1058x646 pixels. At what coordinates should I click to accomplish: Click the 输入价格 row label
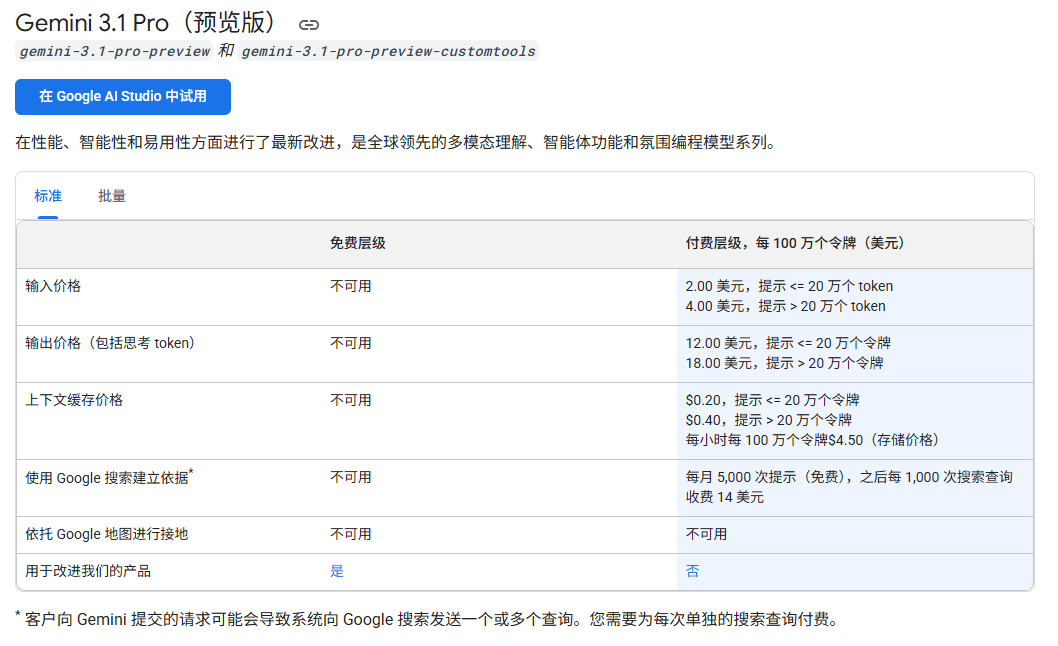(x=53, y=286)
